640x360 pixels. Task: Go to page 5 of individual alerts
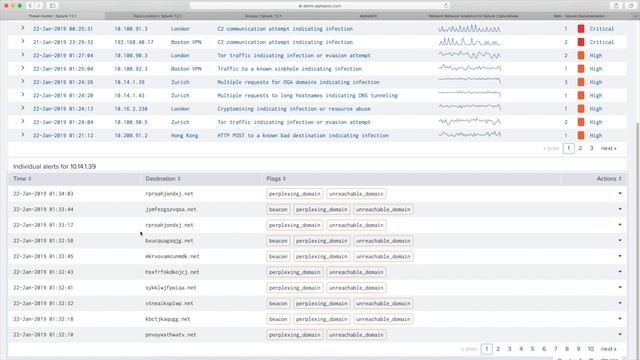532,349
